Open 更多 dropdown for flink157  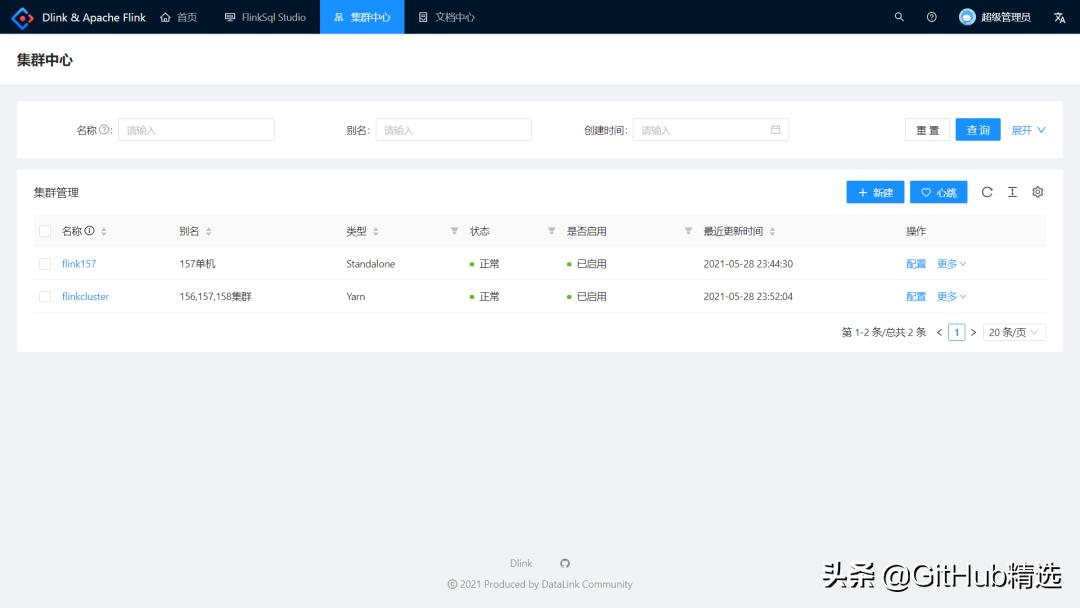(x=951, y=264)
